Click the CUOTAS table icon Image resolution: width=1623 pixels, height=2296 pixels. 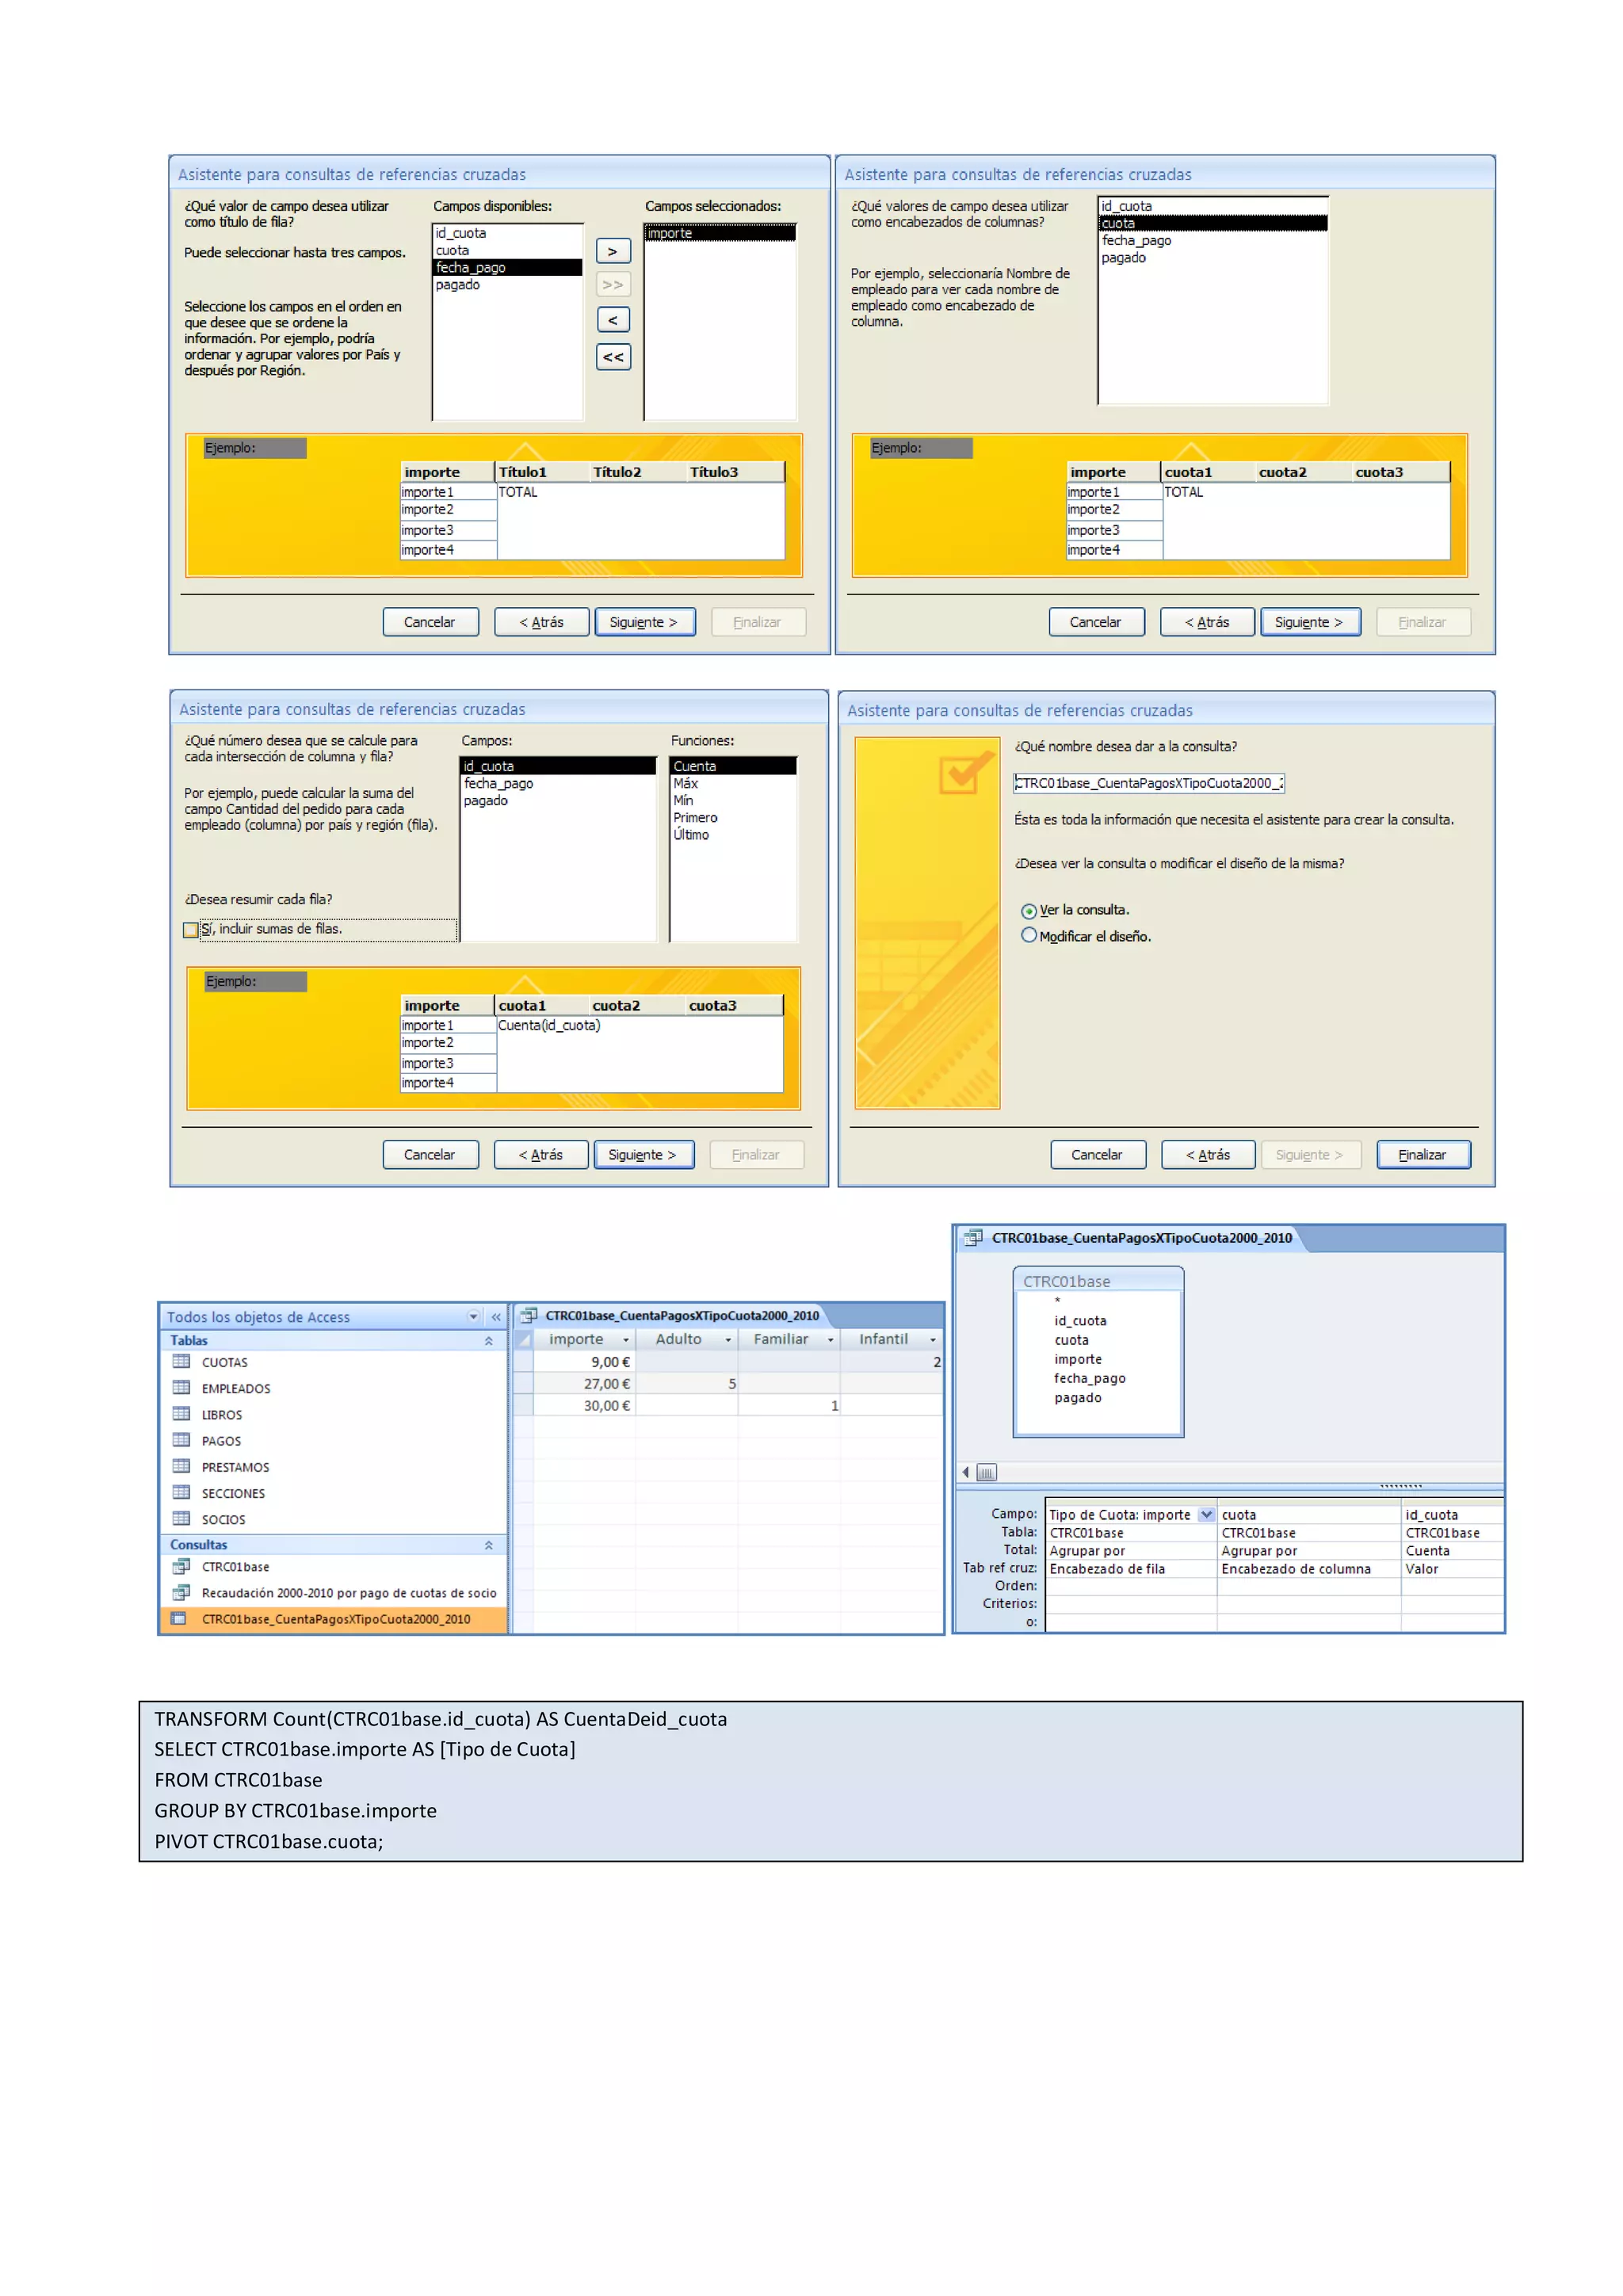[x=181, y=1361]
